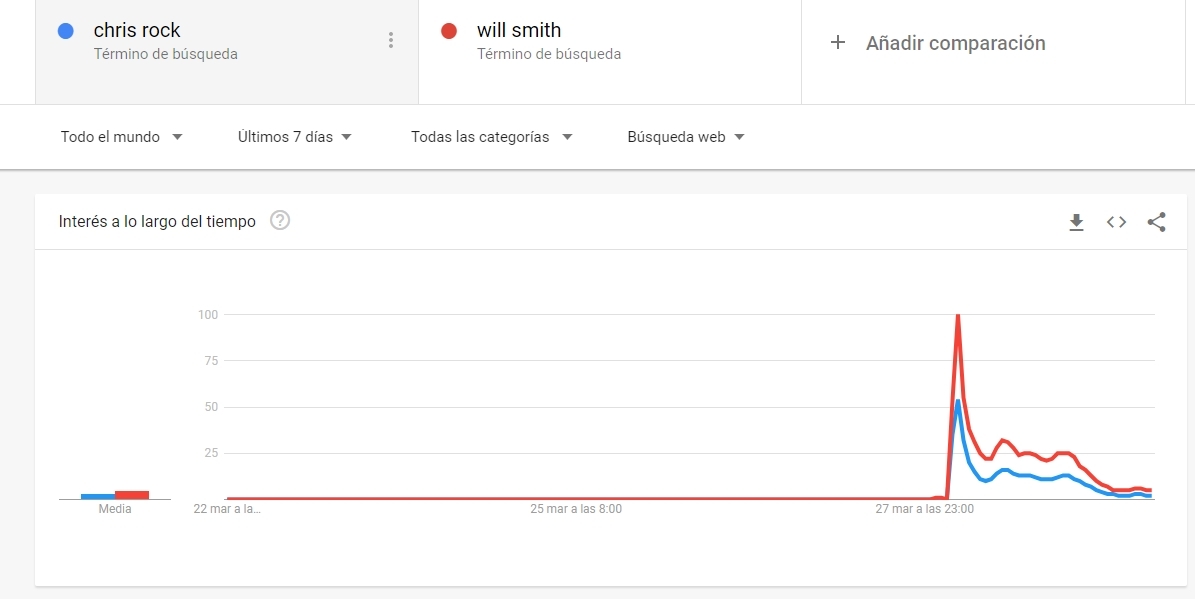This screenshot has width=1195, height=599.
Task: Expand the Todas las categorías dropdown
Action: tap(491, 137)
